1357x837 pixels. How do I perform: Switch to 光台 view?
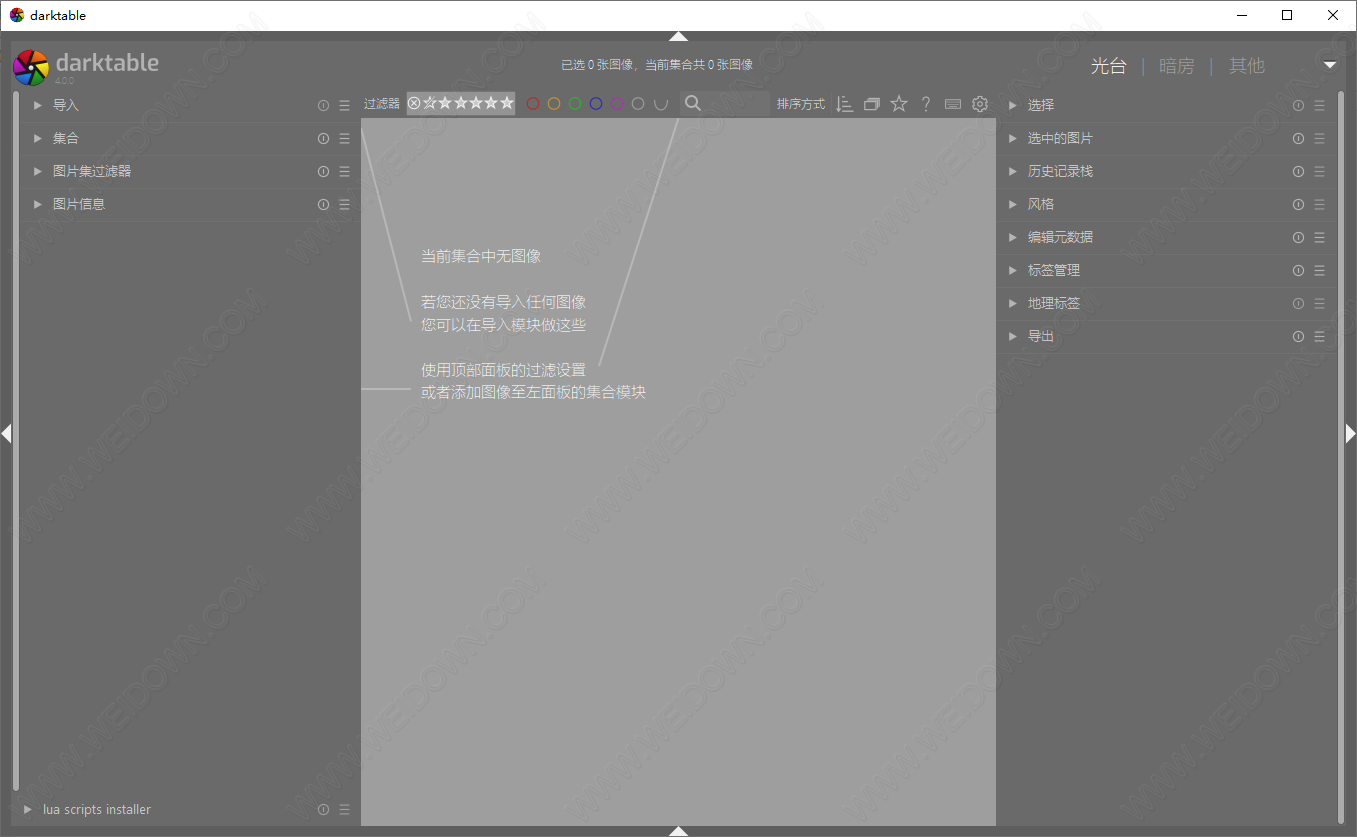pos(1108,66)
